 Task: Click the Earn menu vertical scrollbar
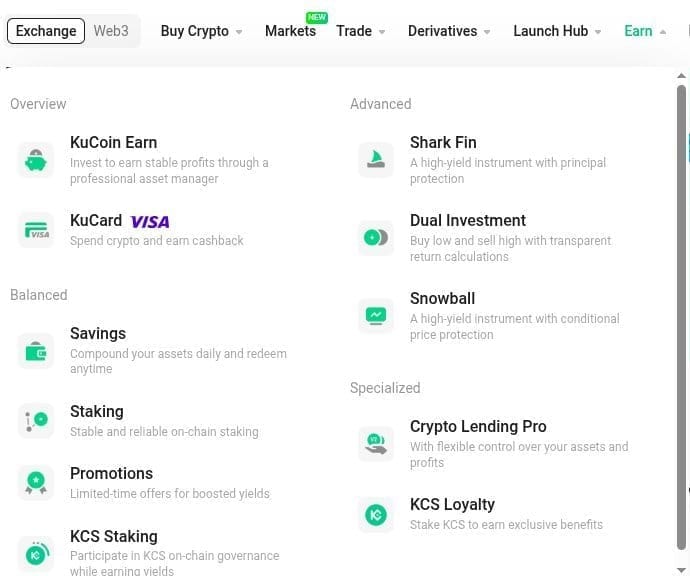(682, 300)
